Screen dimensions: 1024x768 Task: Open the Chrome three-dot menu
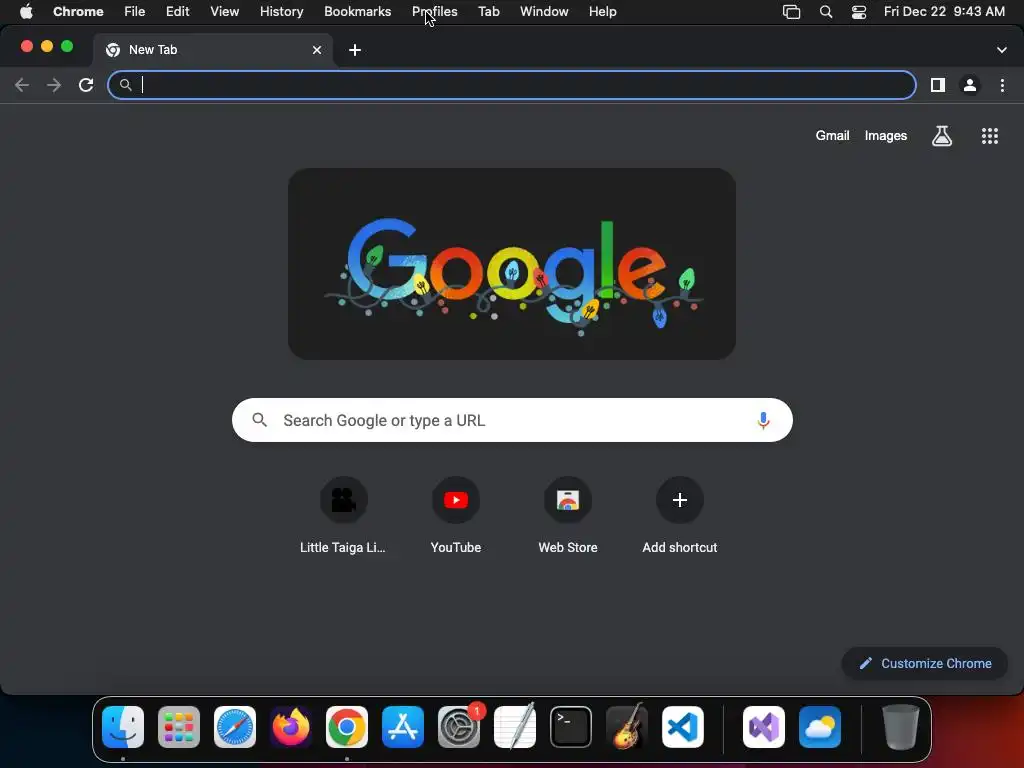coord(1002,85)
